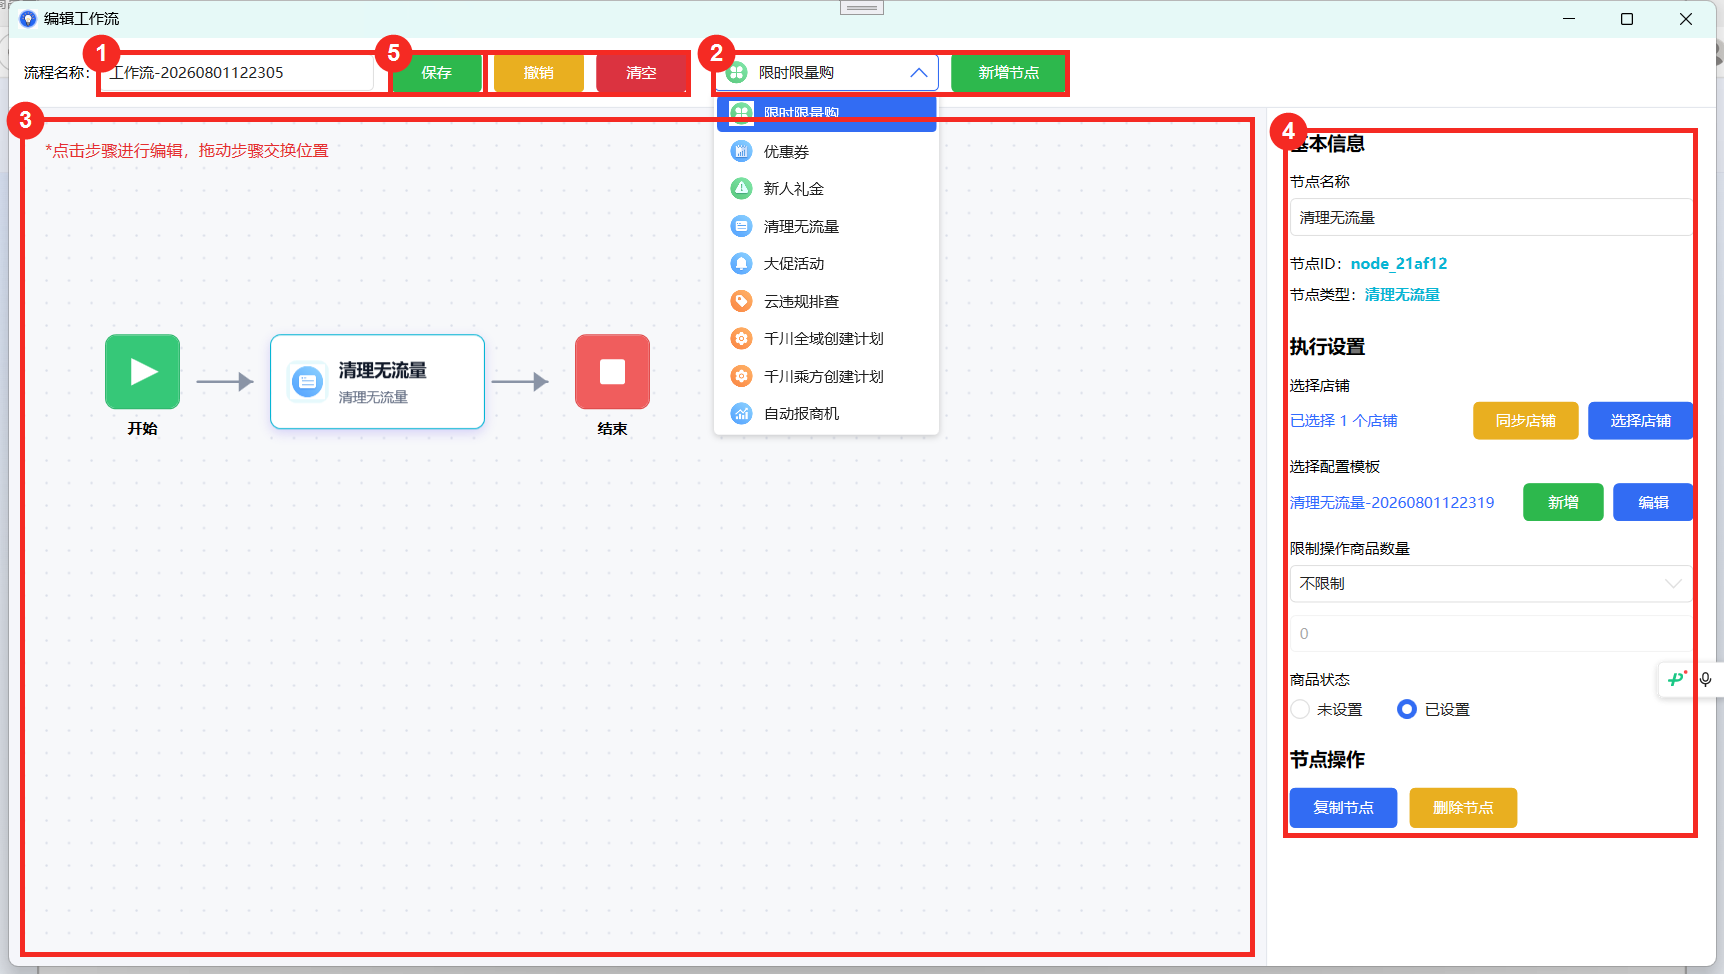The height and width of the screenshot is (974, 1724).
Task: Click the 复制节点 button
Action: (x=1343, y=807)
